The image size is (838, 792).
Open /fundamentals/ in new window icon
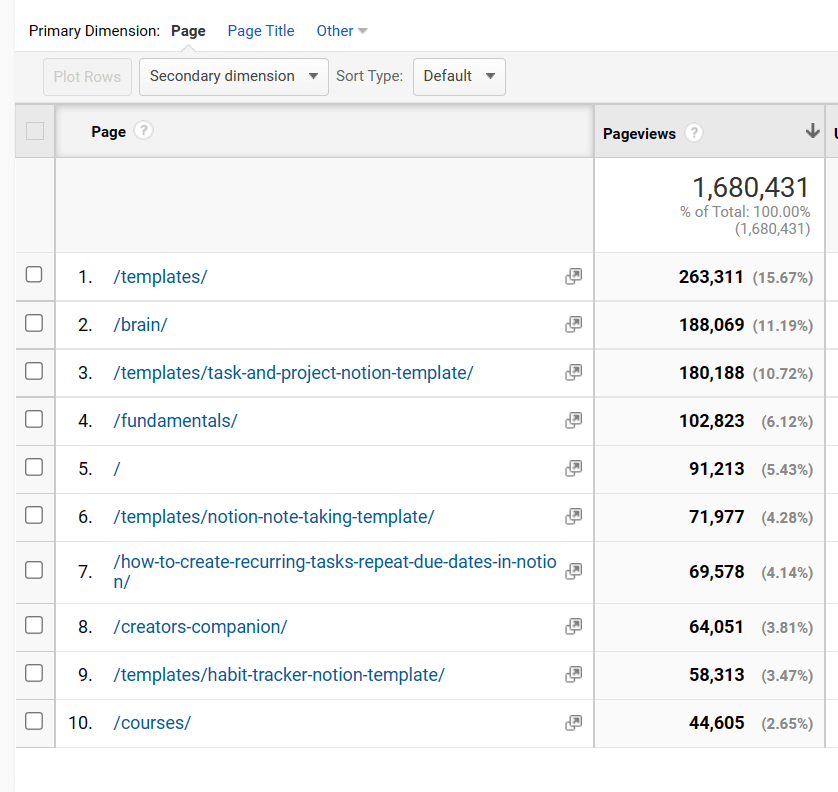point(573,421)
